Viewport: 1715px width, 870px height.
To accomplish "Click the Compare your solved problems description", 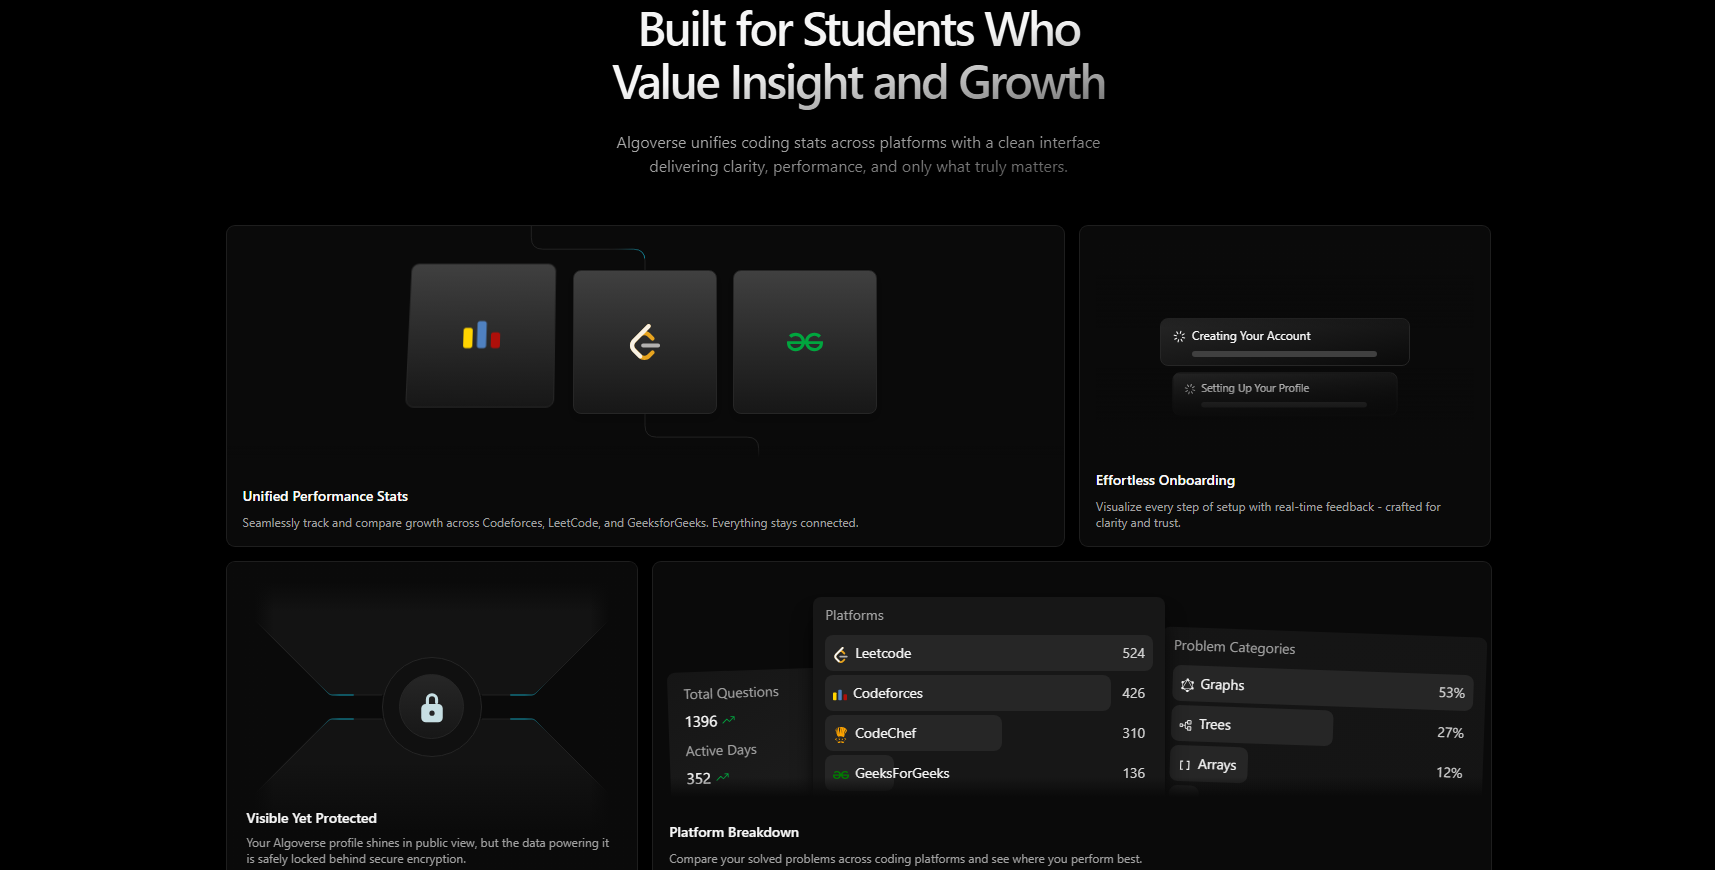I will [x=905, y=859].
